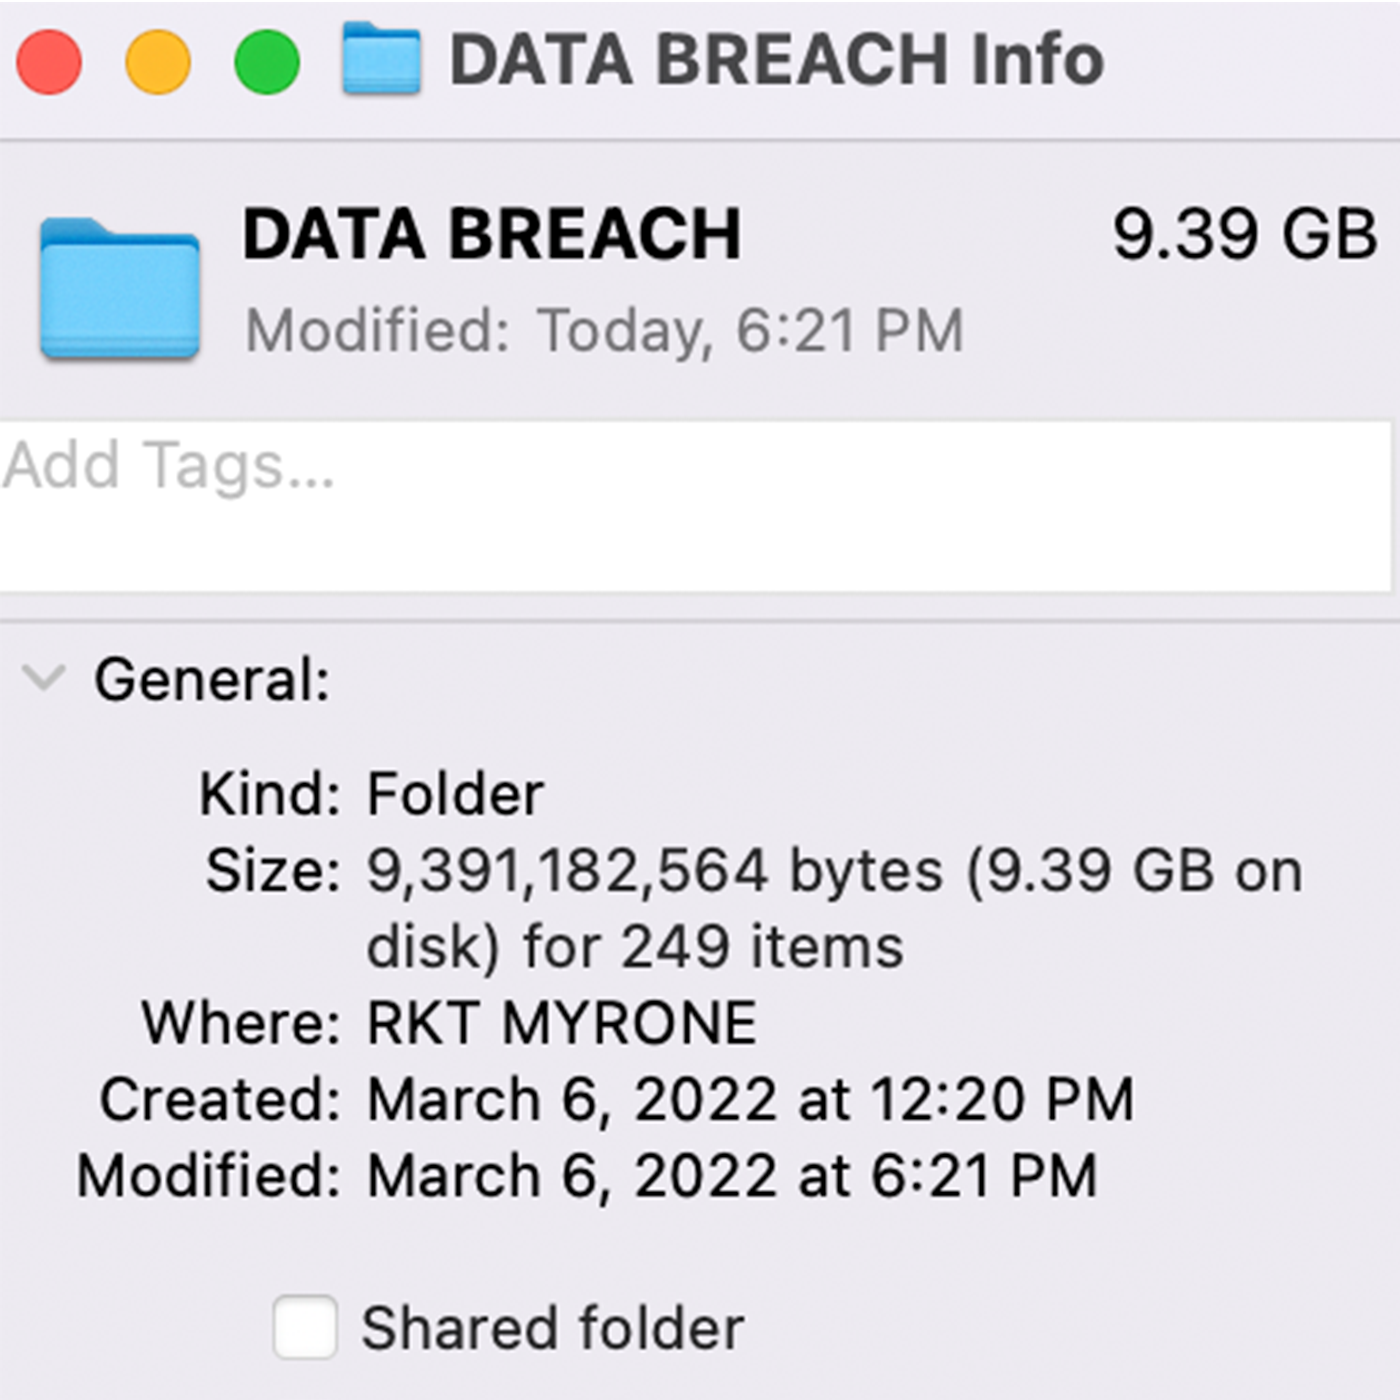Click the red close window button
This screenshot has height=1400, width=1400.
click(49, 62)
